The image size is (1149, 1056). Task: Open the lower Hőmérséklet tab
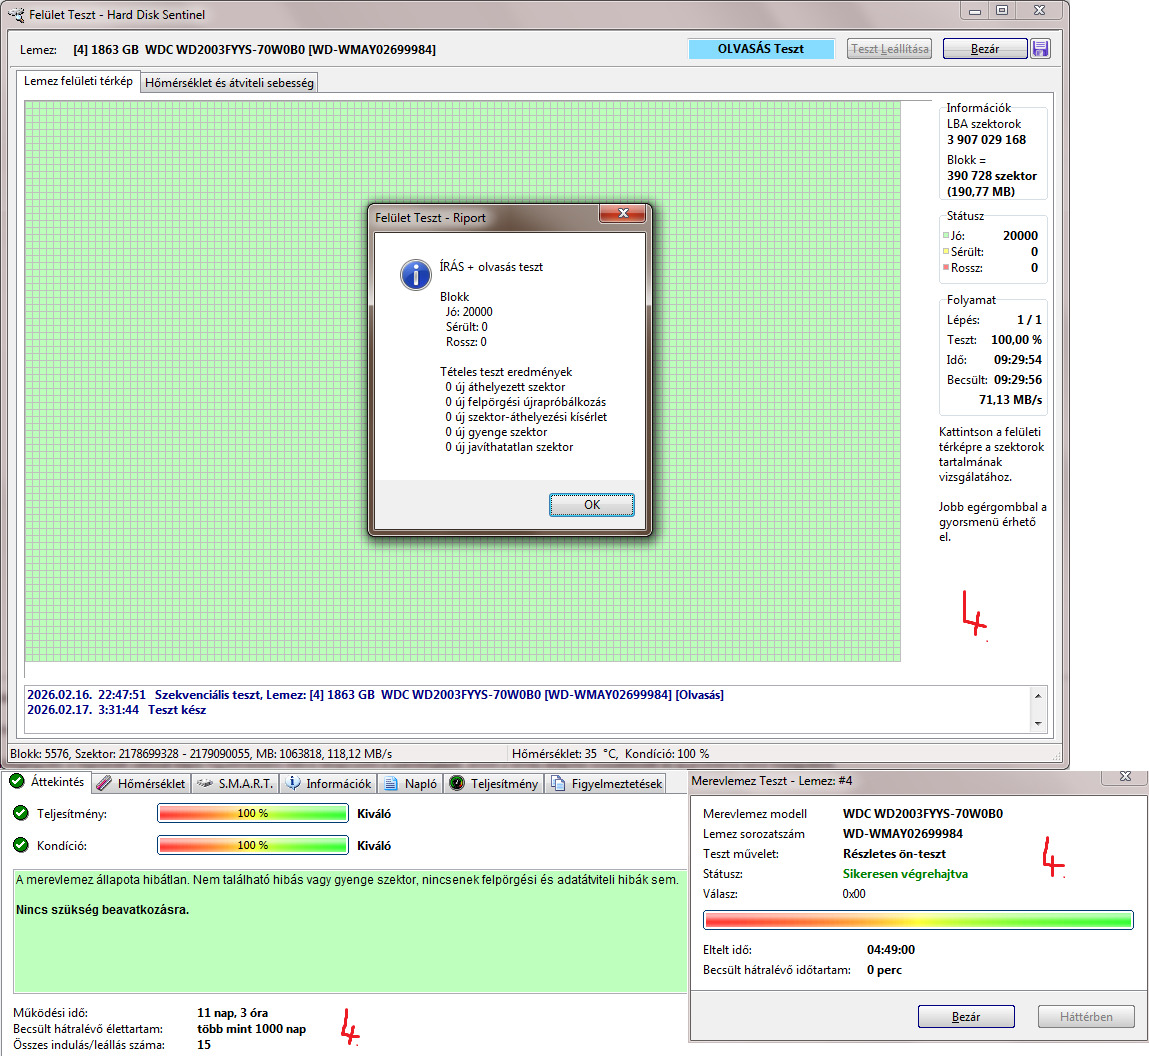coord(142,783)
